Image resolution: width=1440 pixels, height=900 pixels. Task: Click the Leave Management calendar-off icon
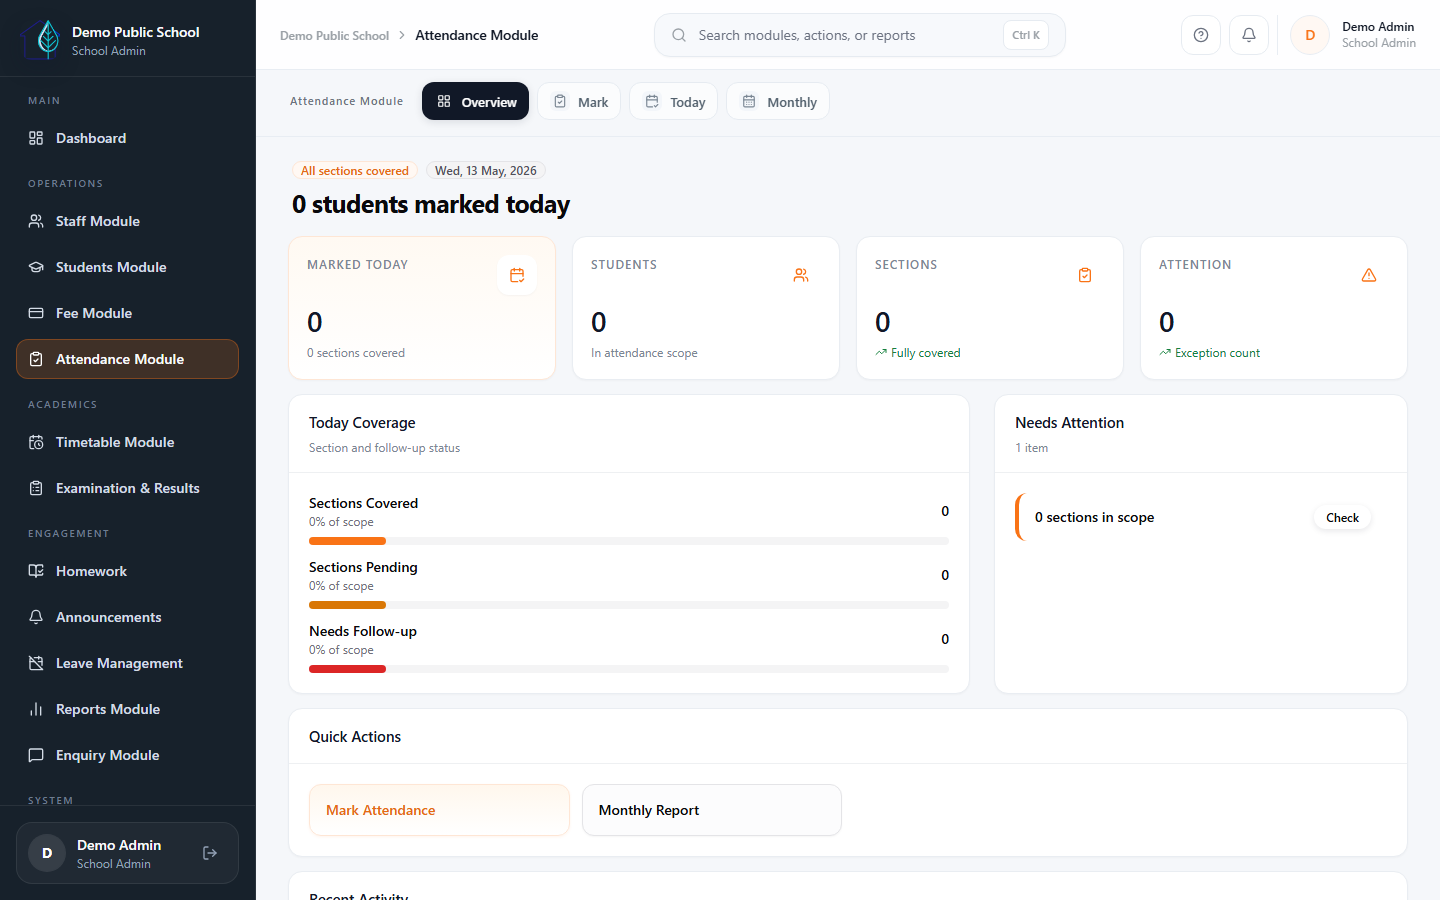click(x=36, y=663)
